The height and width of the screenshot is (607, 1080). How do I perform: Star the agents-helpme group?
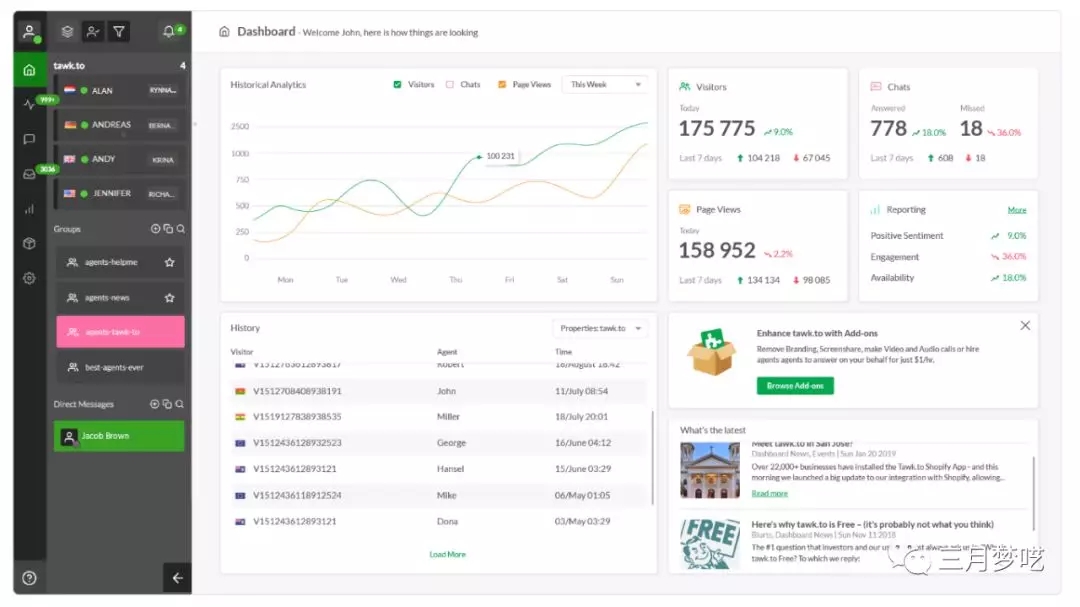(x=169, y=263)
